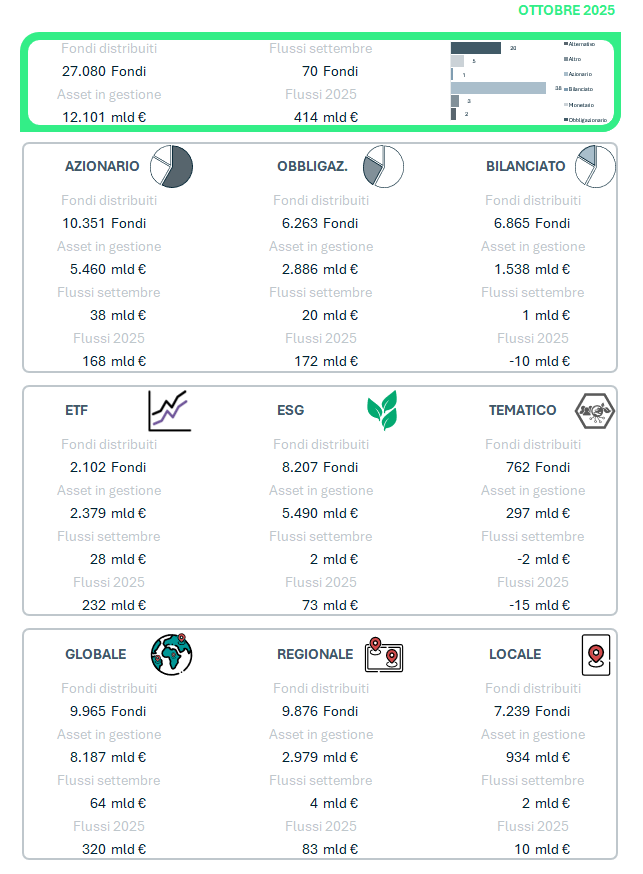The height and width of the screenshot is (874, 643).
Task: Click the ESG green leaf icon
Action: [x=382, y=410]
